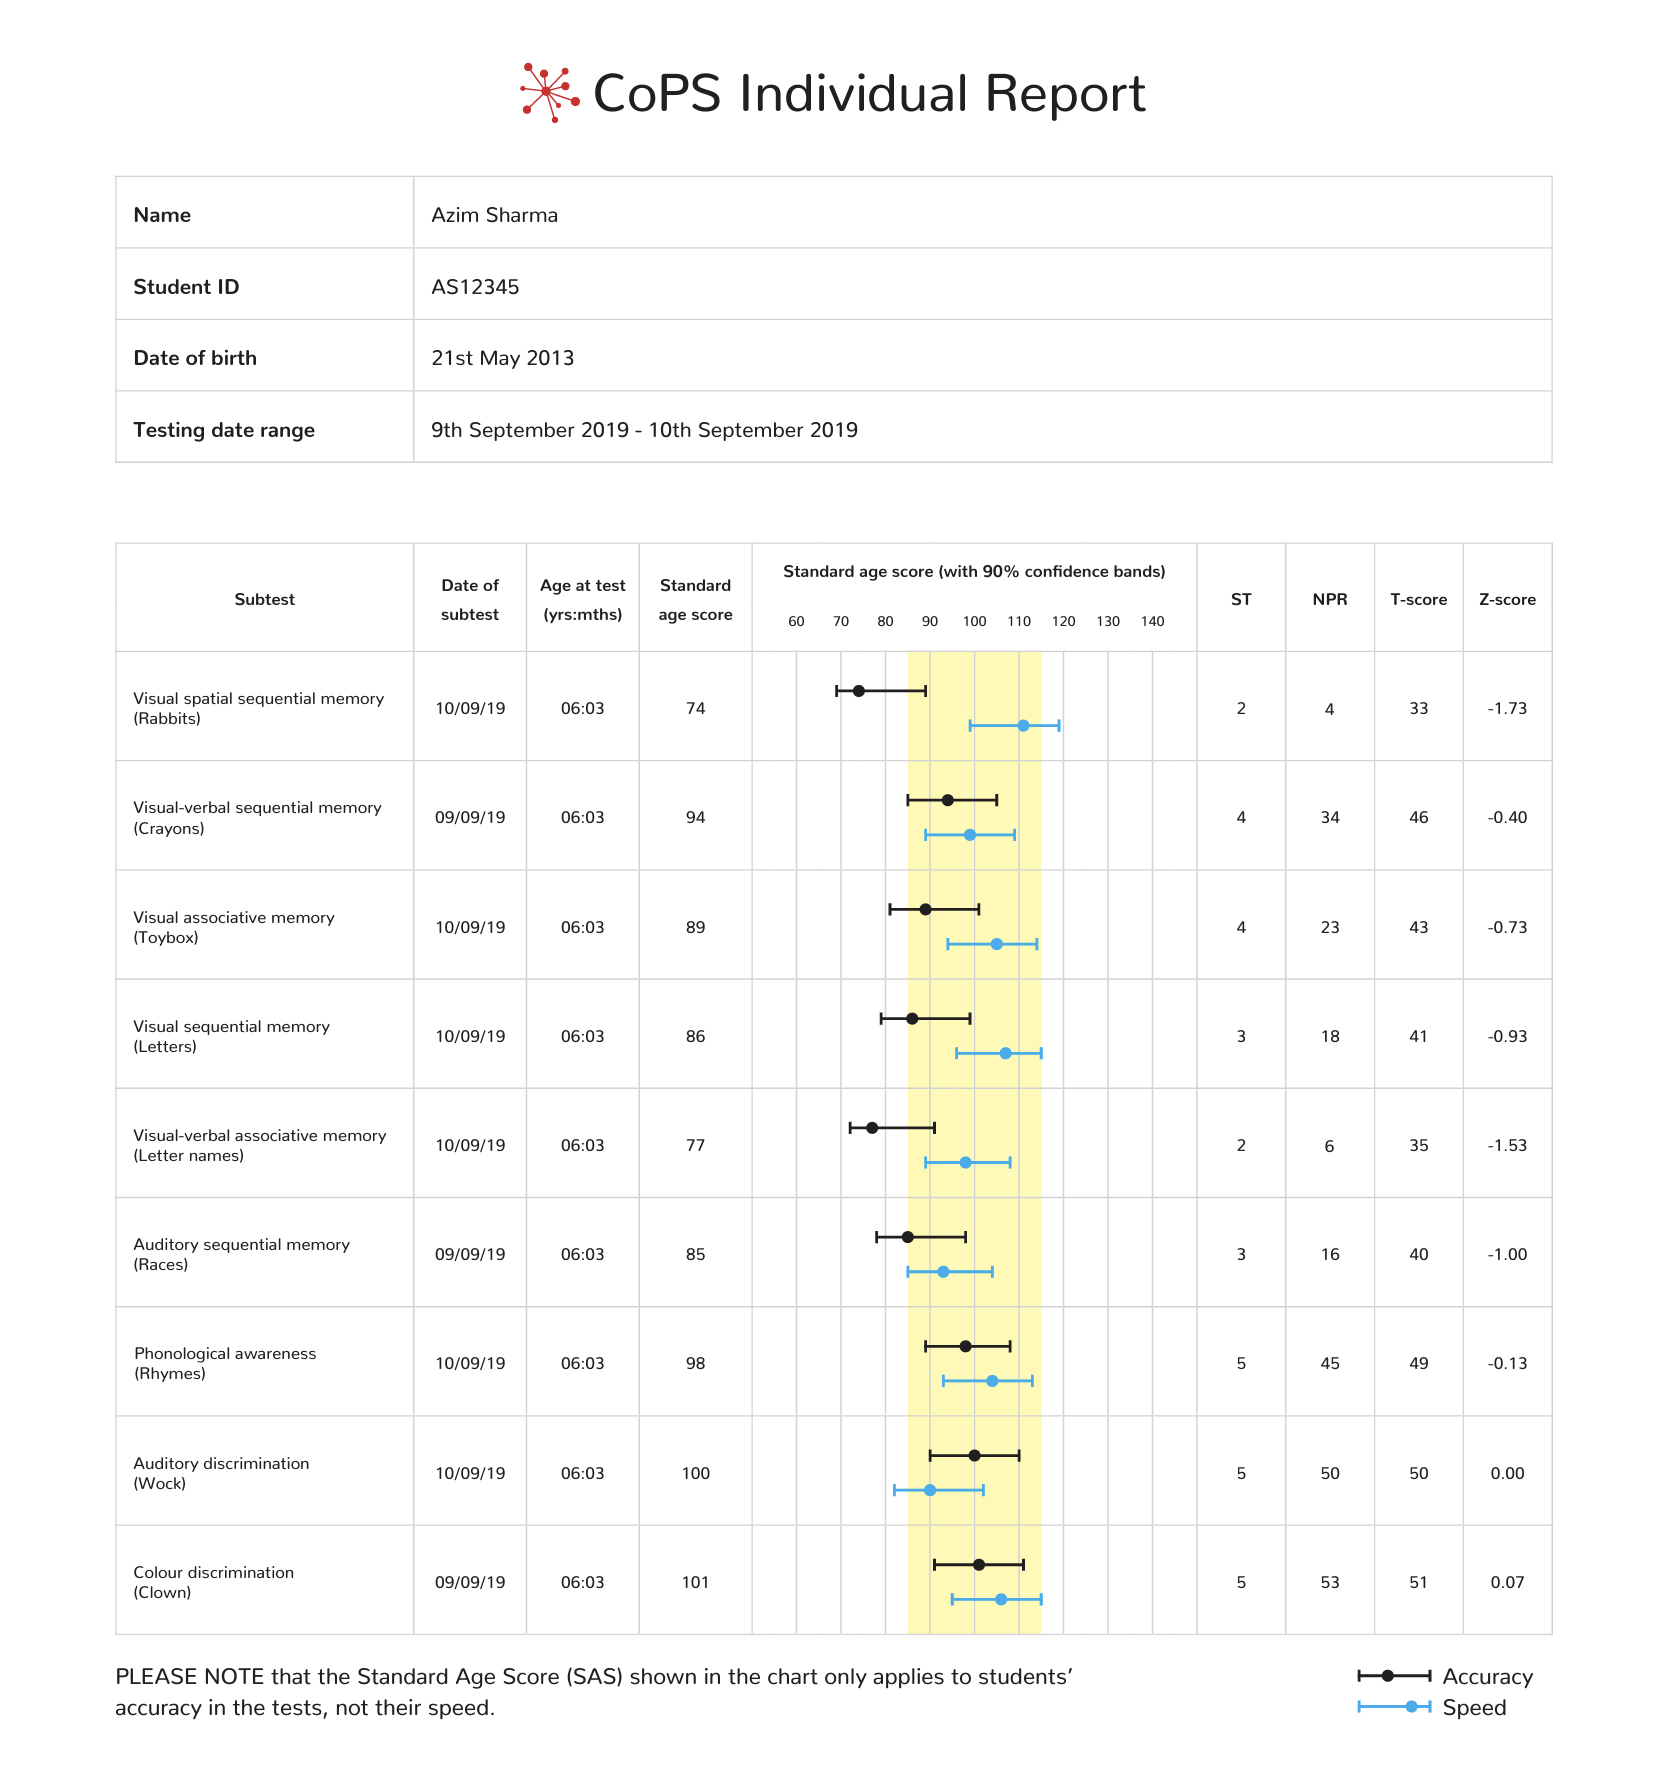1668x1792 pixels.
Task: Click the Letters standard age score 86
Action: [695, 1036]
